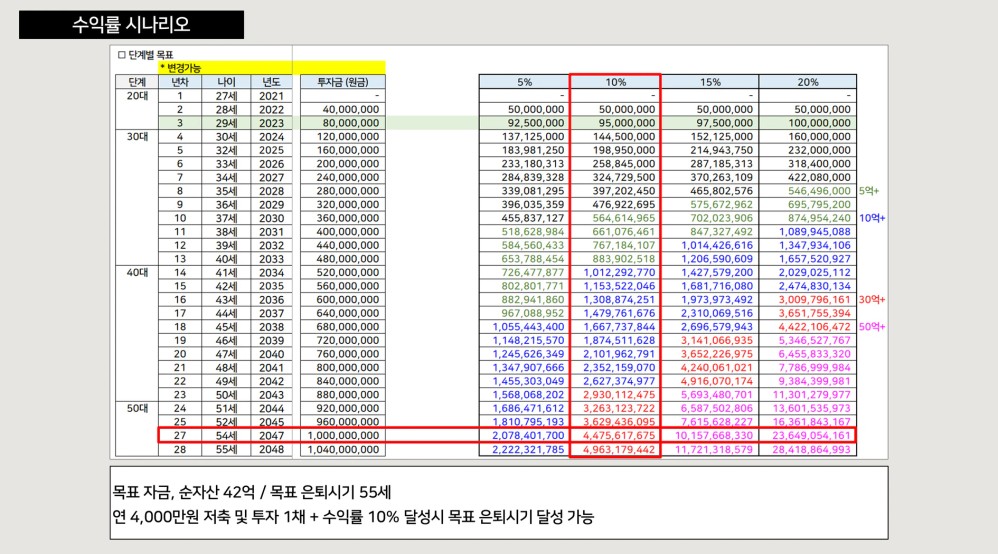Select the year cell 2047
The height and width of the screenshot is (554, 998).
click(x=272, y=436)
